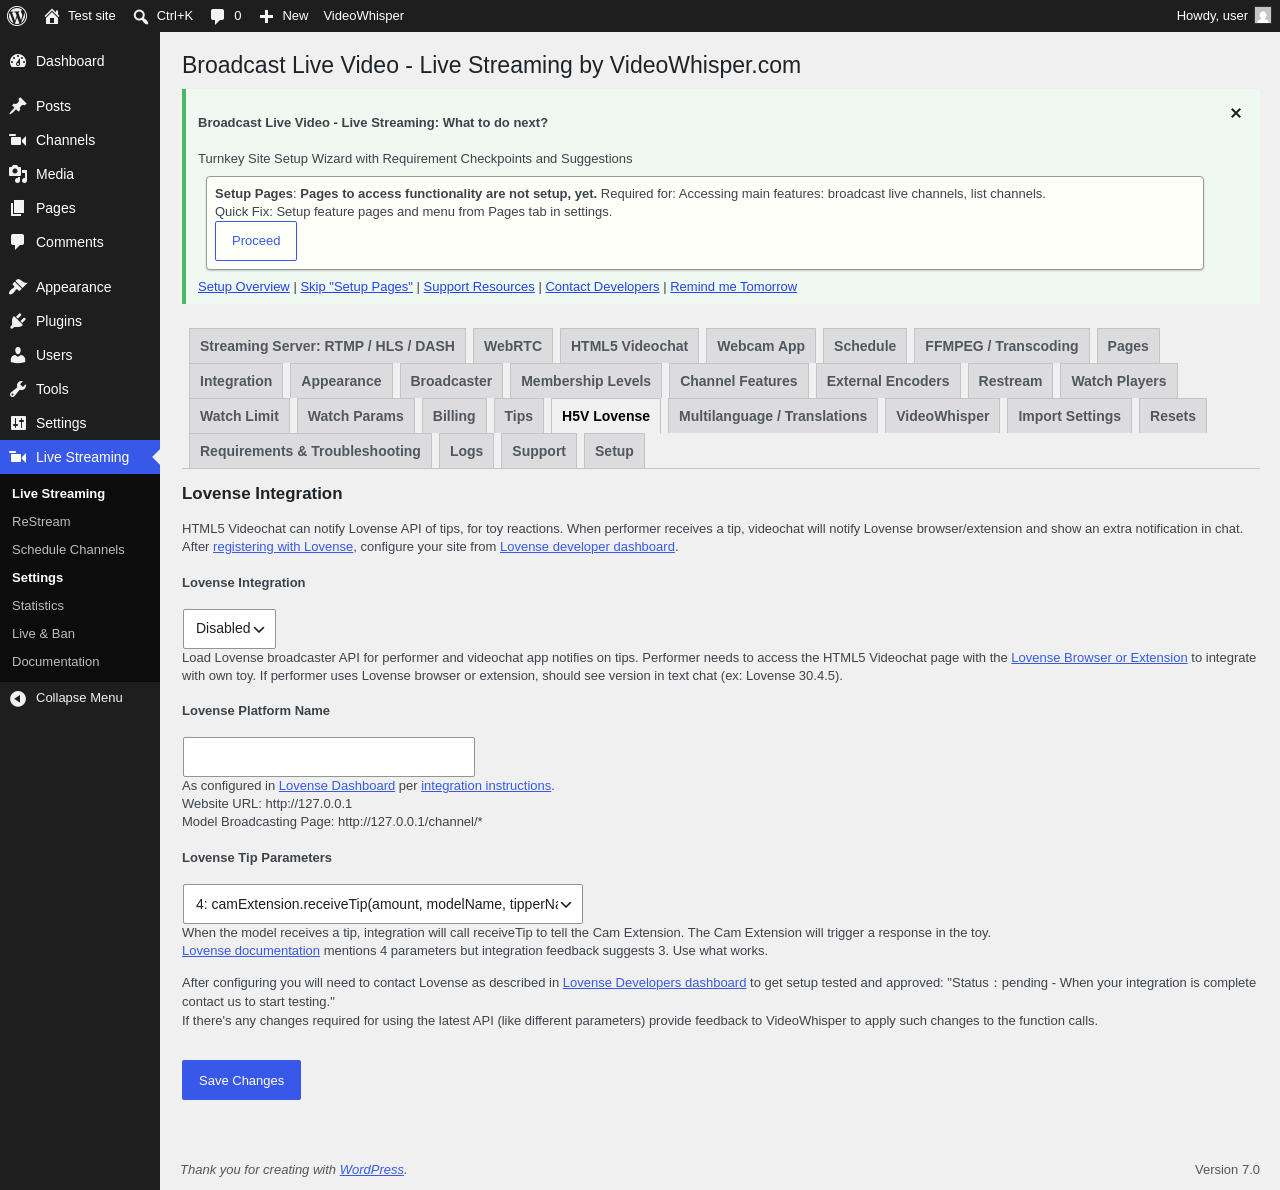Save Changes to Lovense settings
Viewport: 1280px width, 1190px height.
coord(241,1080)
